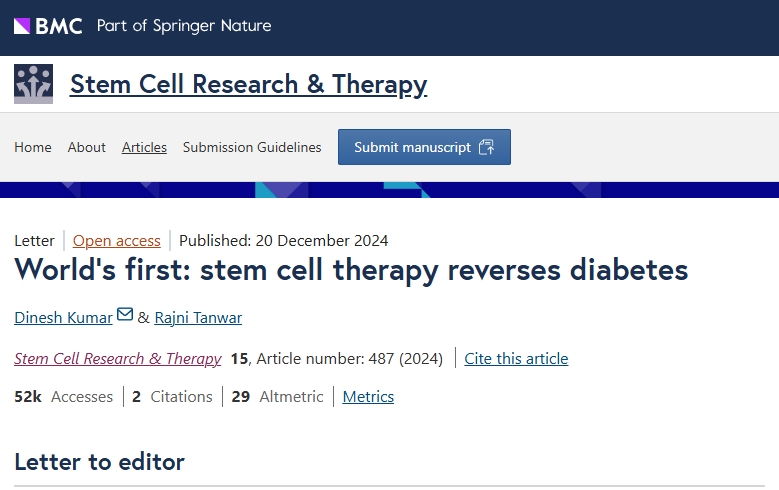Image resolution: width=779 pixels, height=490 pixels.
Task: Click the article title heading
Action: pyautogui.click(x=351, y=270)
